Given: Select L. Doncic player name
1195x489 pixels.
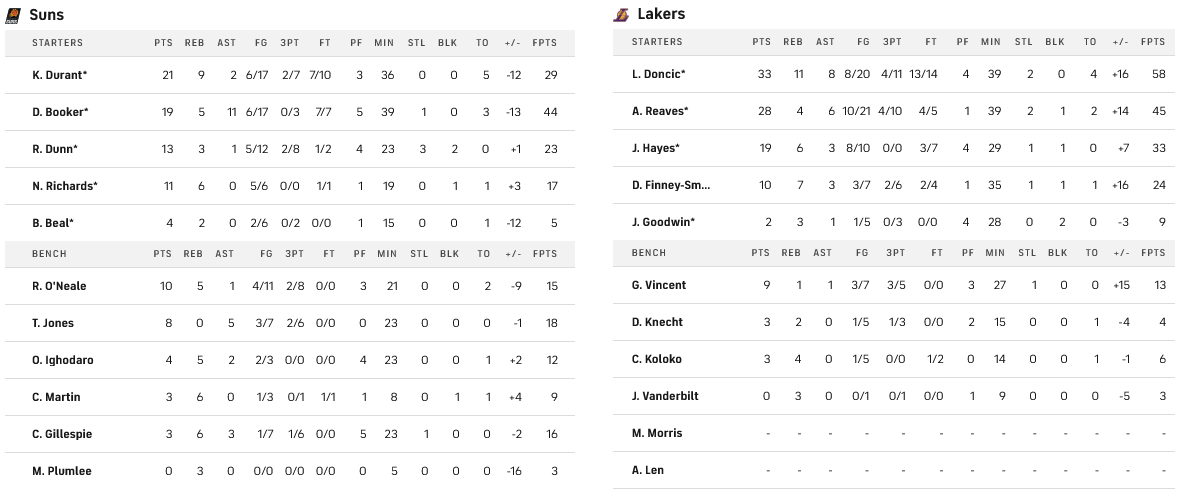Looking at the screenshot, I should pos(659,74).
